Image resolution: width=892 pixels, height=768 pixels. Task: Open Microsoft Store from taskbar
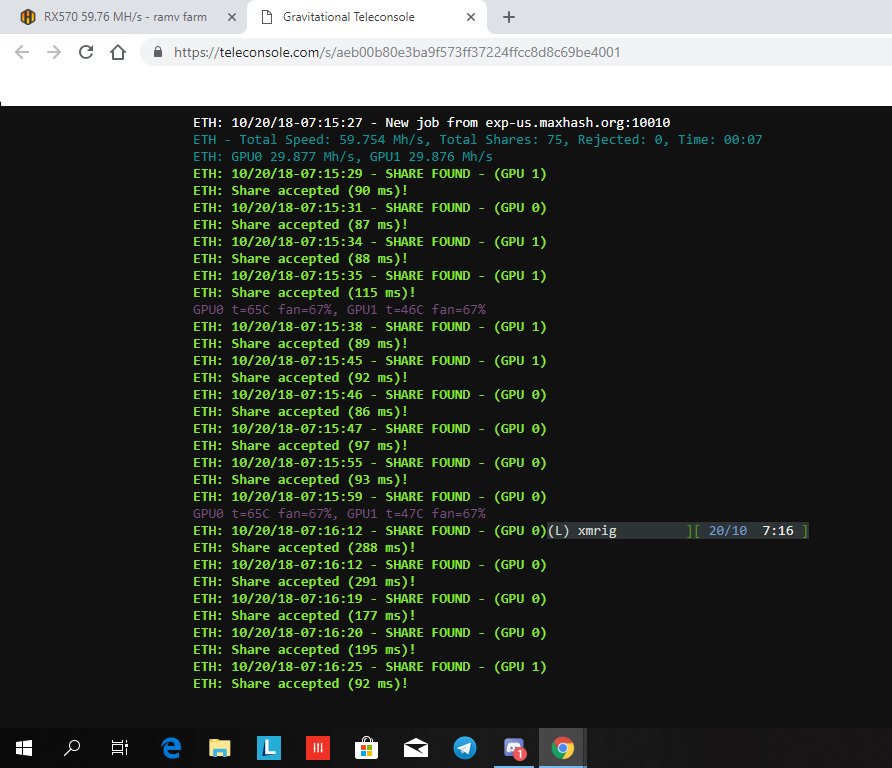(x=366, y=748)
